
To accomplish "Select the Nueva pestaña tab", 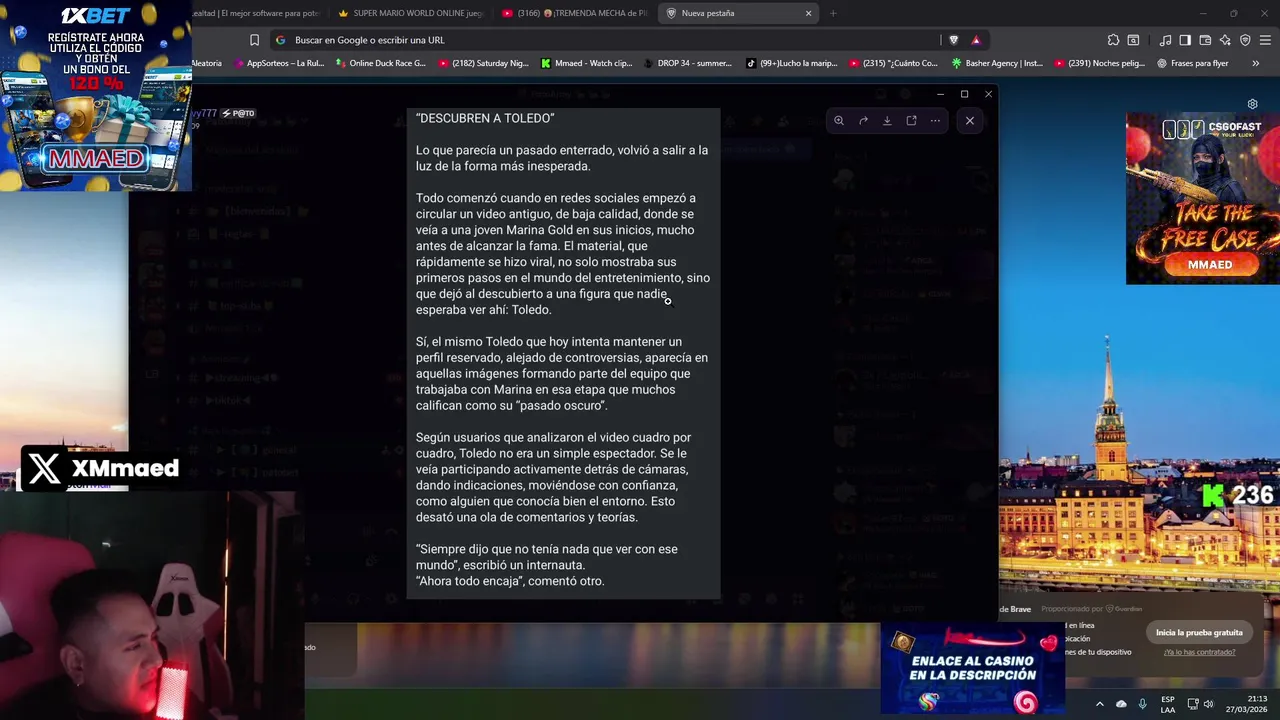I will point(740,13).
